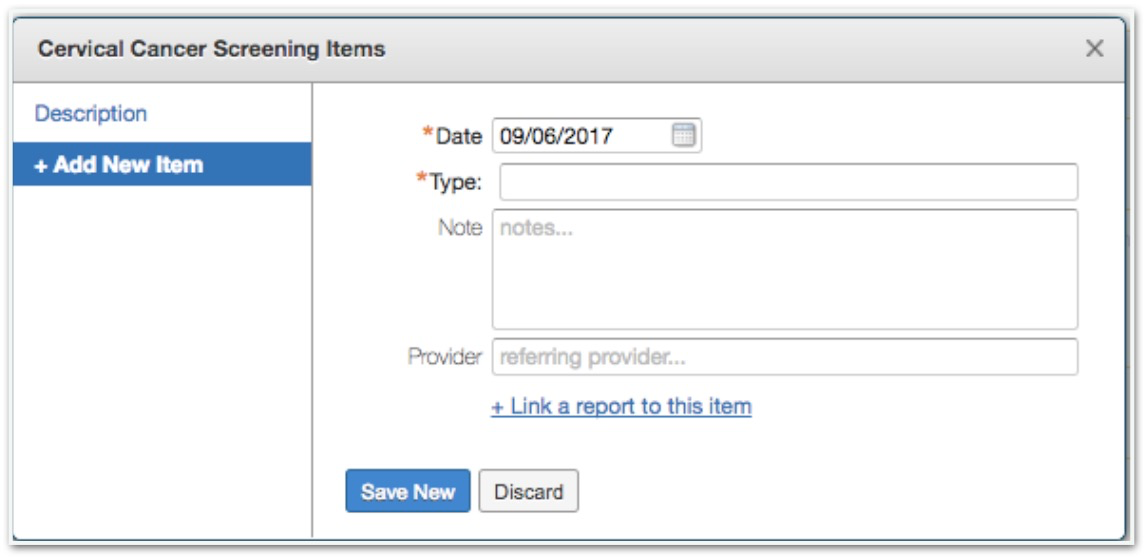Click the Note field label
Image resolution: width=1148 pixels, height=558 pixels.
pyautogui.click(x=459, y=228)
